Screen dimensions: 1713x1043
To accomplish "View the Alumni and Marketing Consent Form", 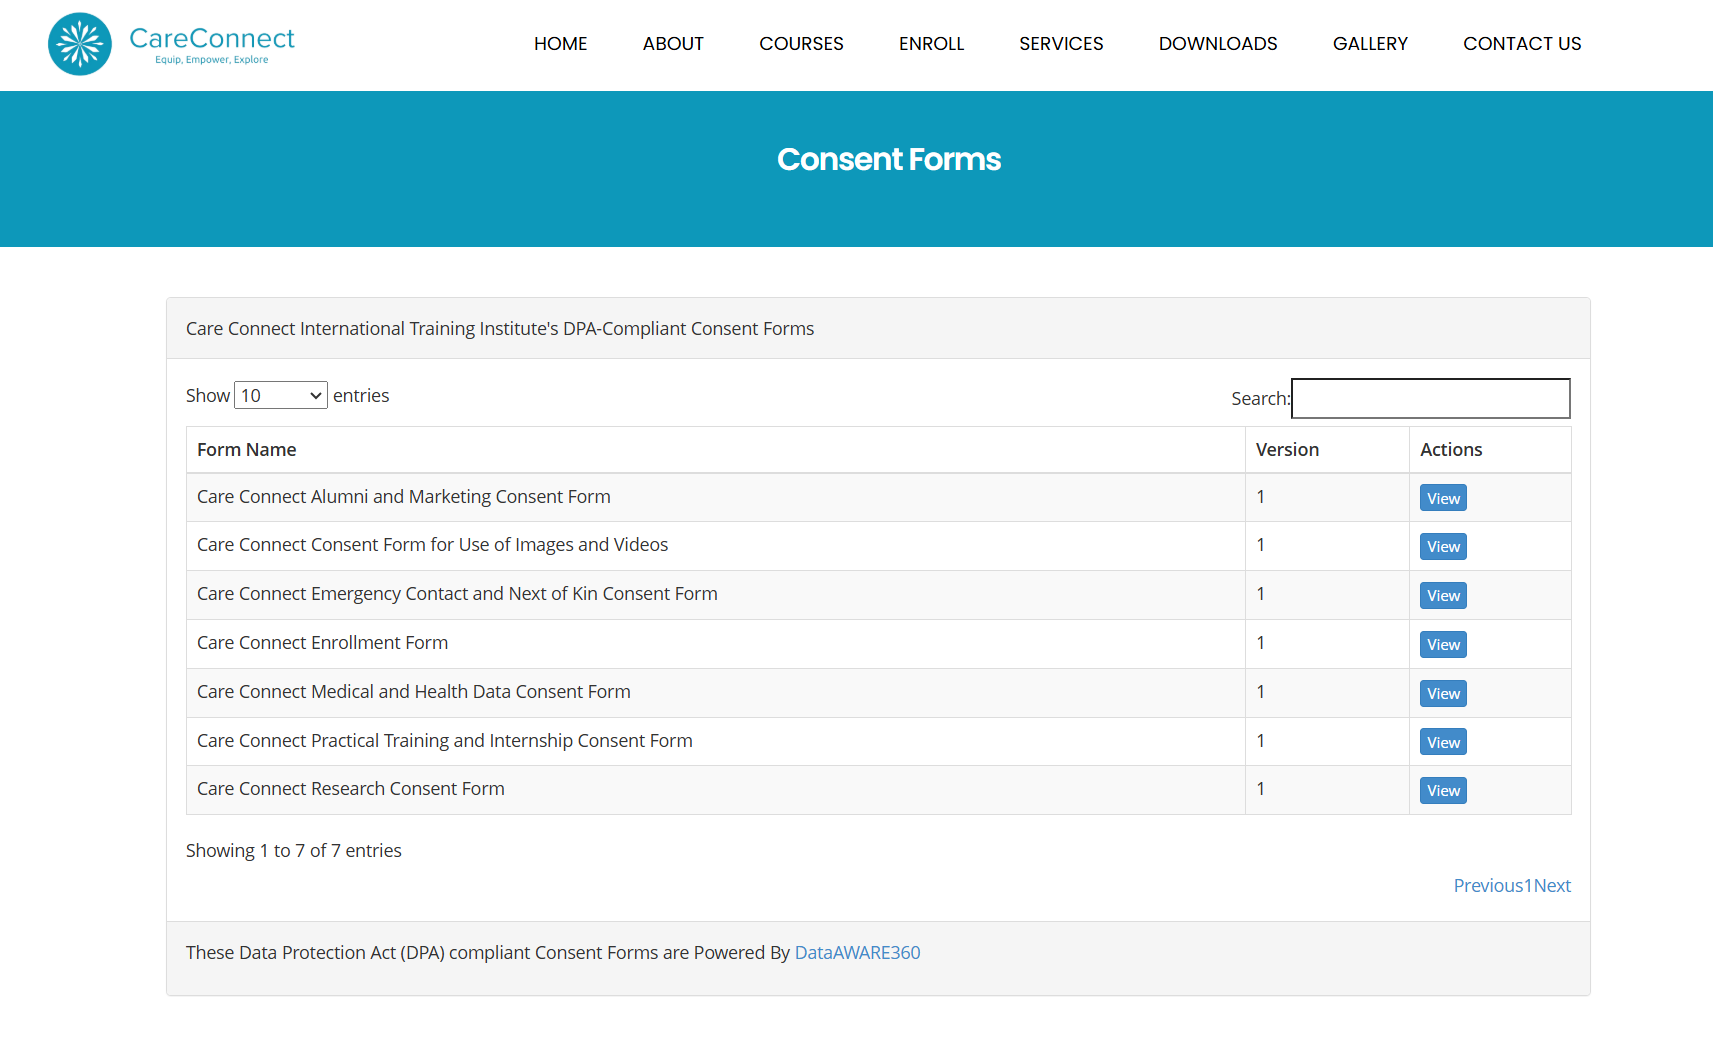I will pyautogui.click(x=1442, y=497).
